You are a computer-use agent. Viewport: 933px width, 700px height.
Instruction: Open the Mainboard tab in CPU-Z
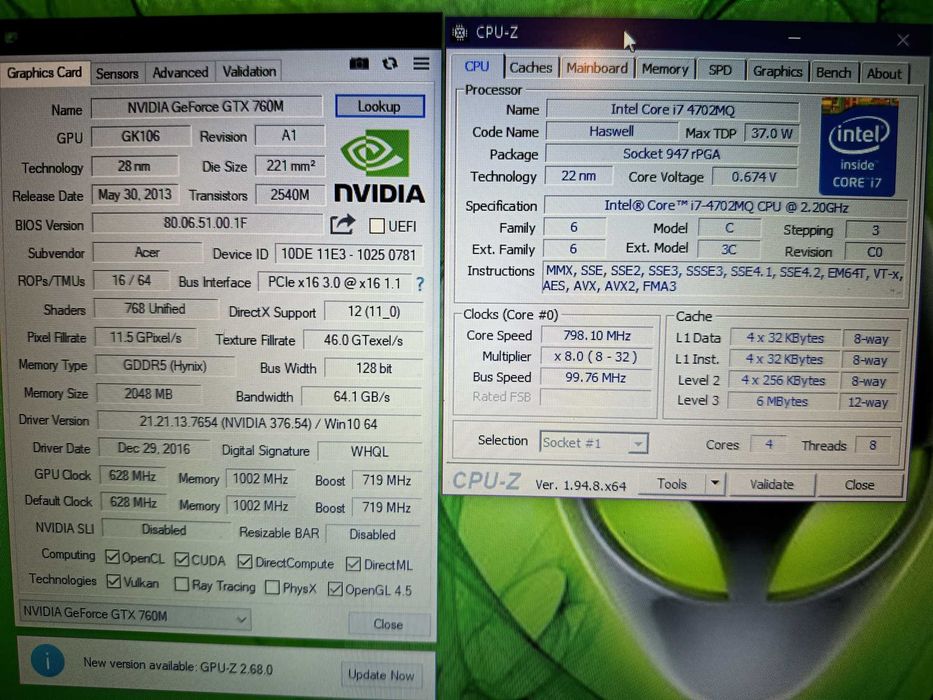[x=597, y=68]
